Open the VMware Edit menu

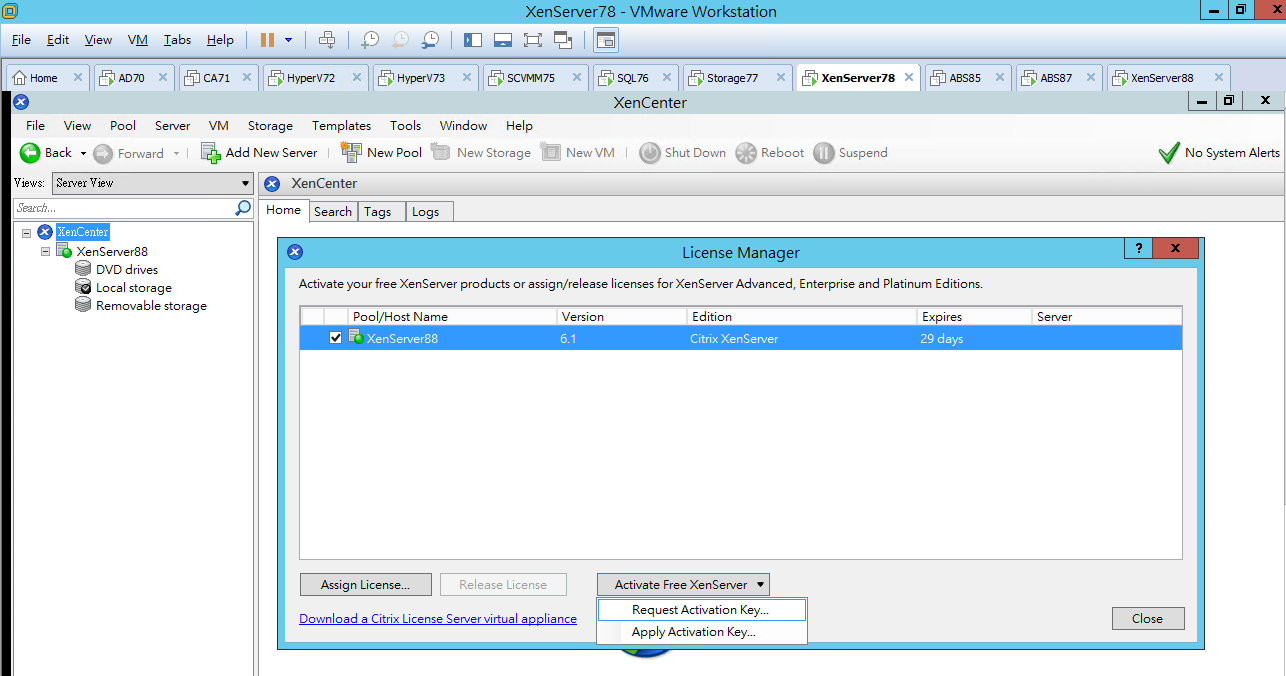point(58,40)
